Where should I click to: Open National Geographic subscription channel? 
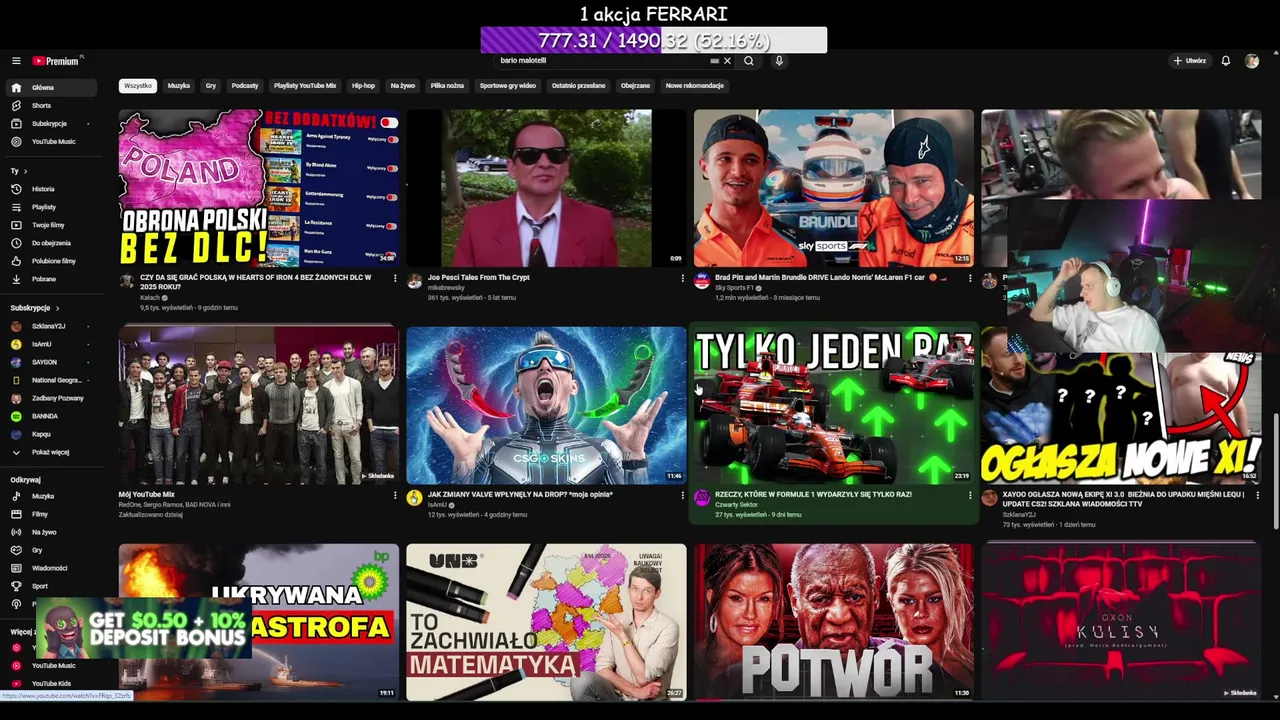(50, 380)
